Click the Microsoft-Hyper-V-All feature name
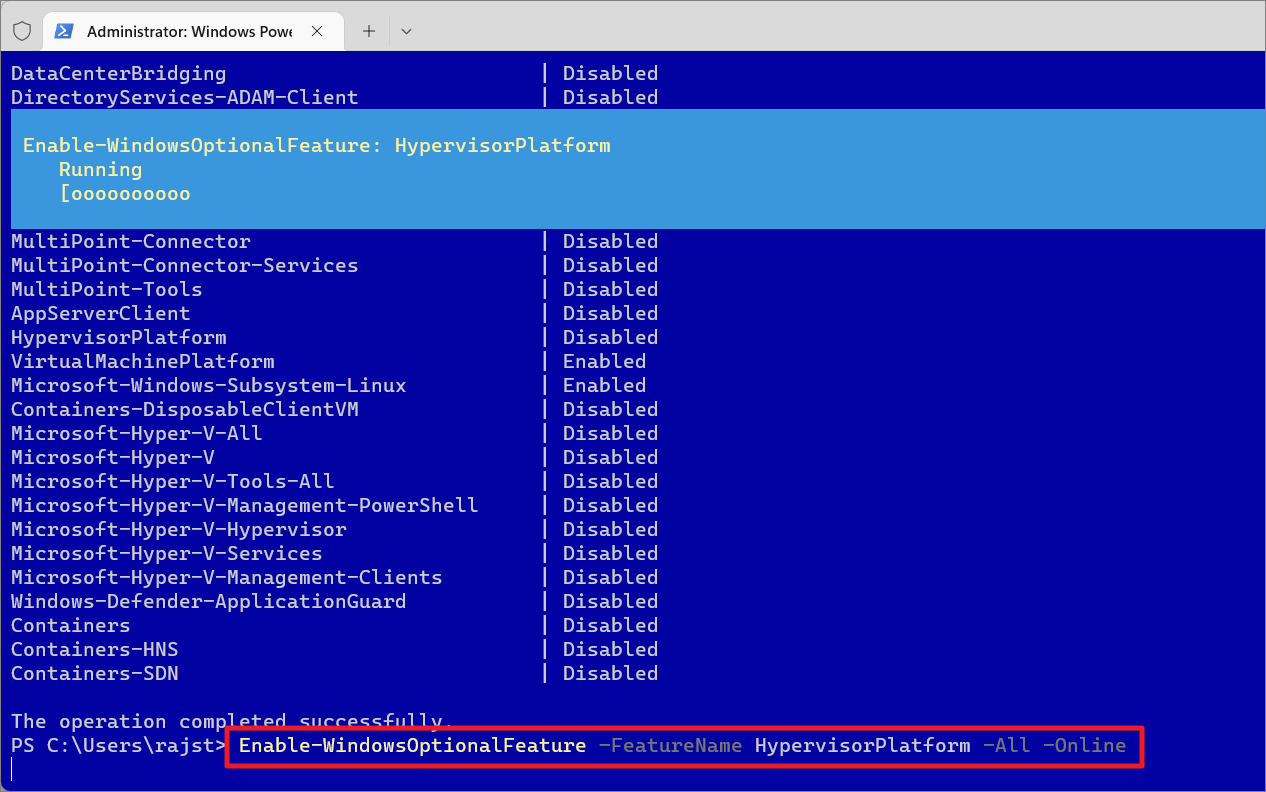 [x=136, y=433]
